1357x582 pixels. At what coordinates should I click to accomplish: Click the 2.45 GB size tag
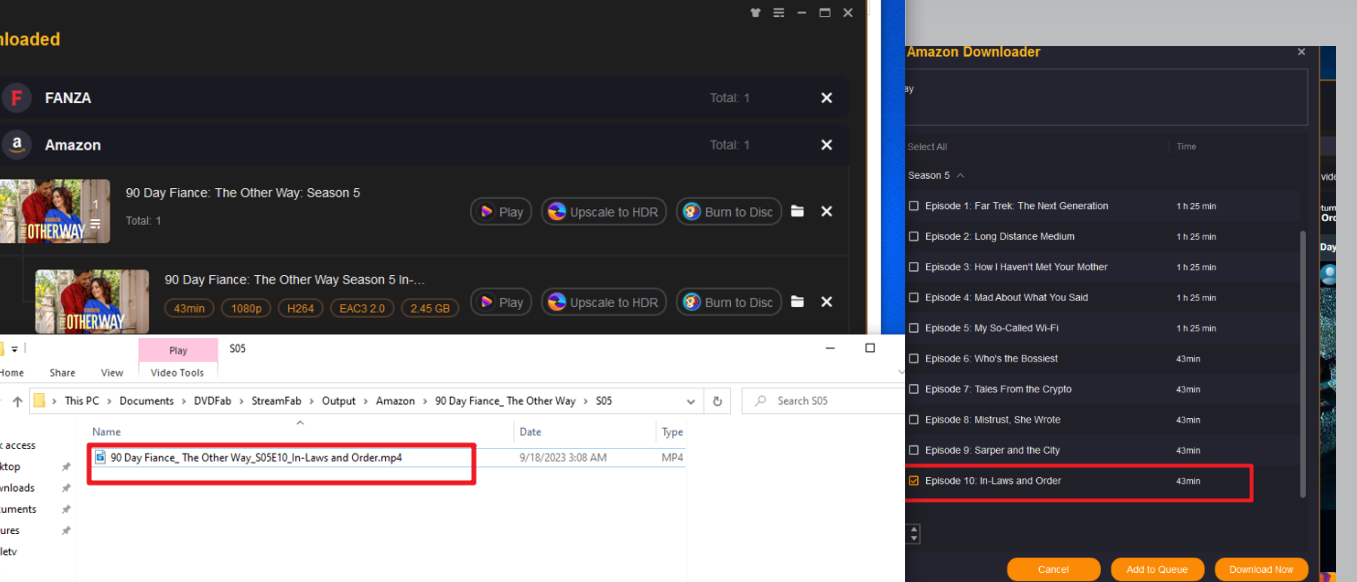(x=430, y=308)
